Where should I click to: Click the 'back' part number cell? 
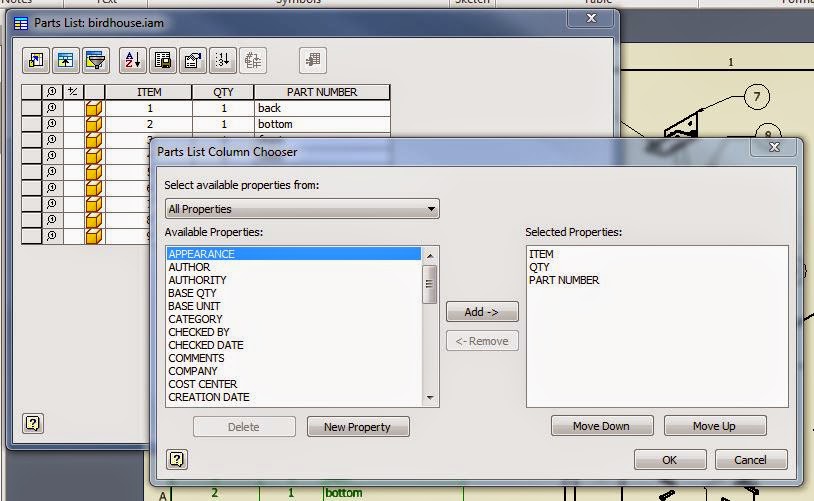pyautogui.click(x=322, y=108)
